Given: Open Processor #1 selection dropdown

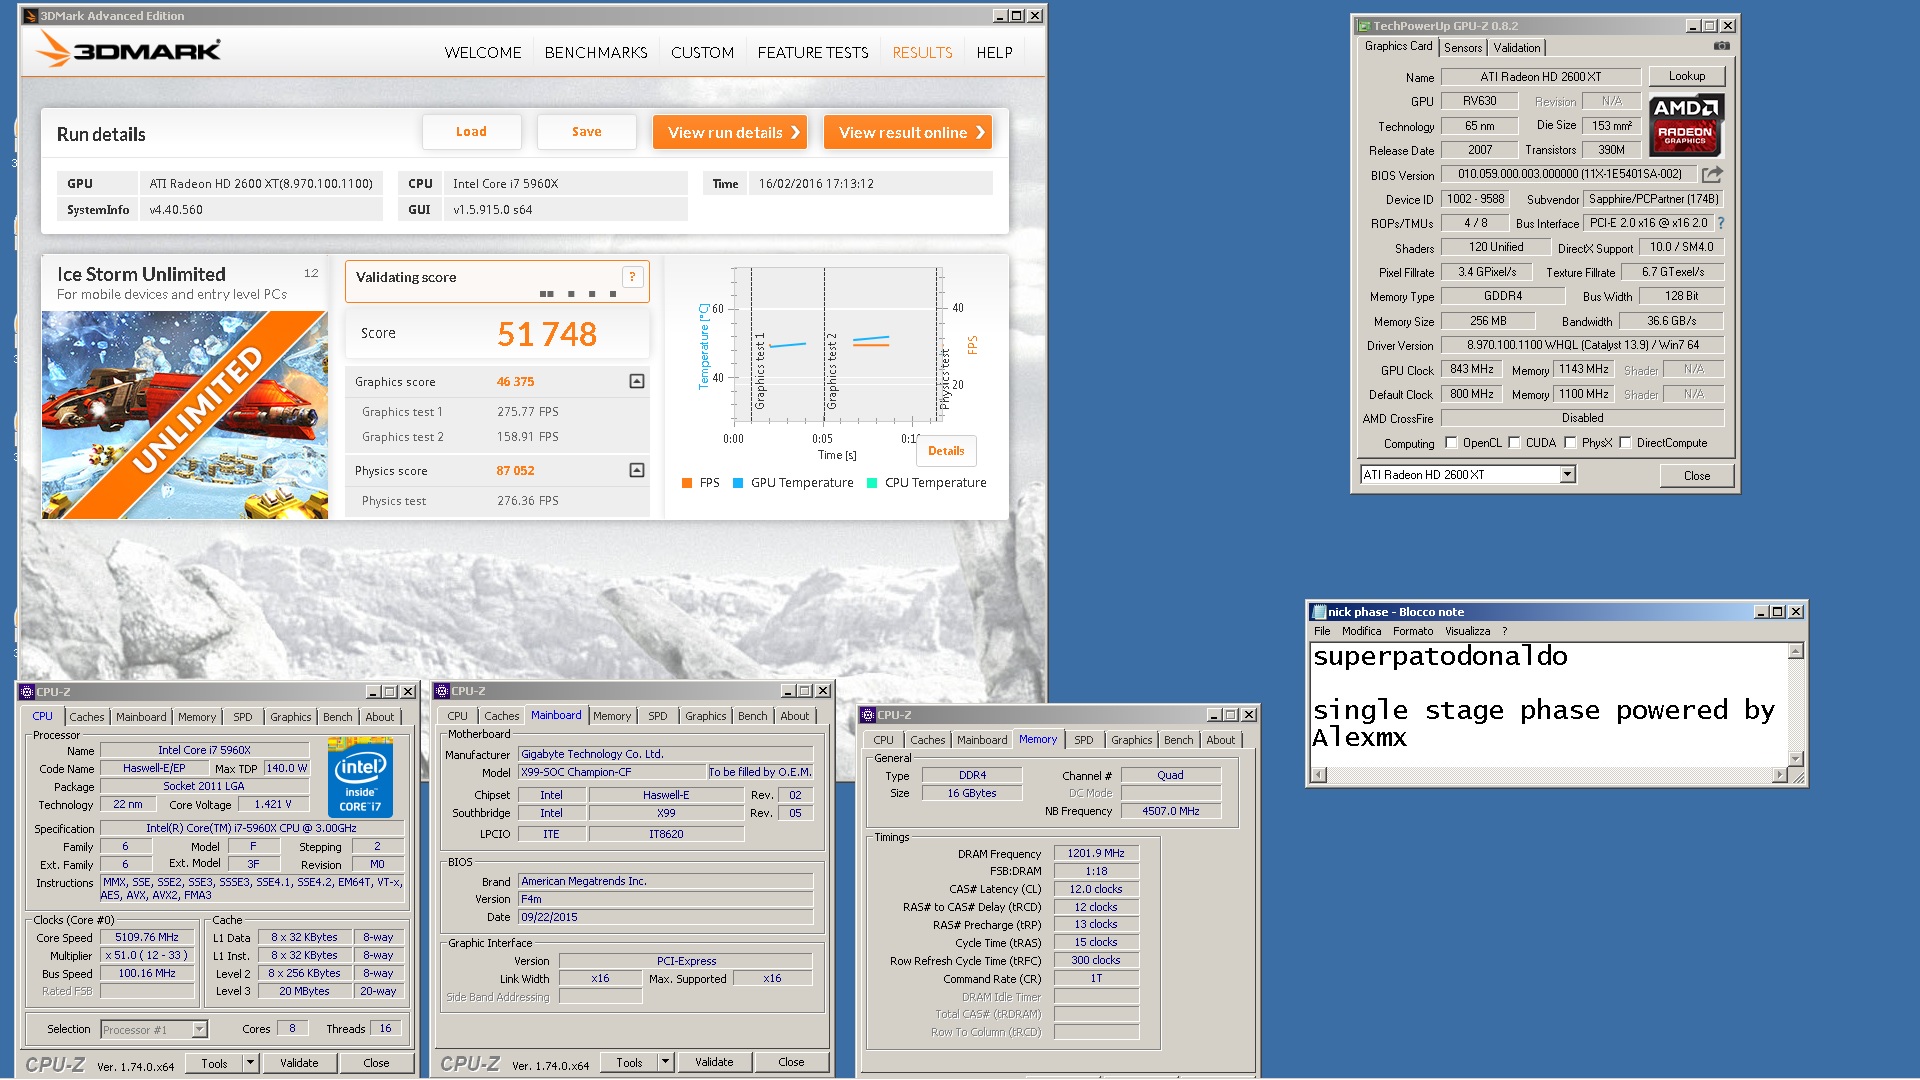Looking at the screenshot, I should tap(199, 1029).
